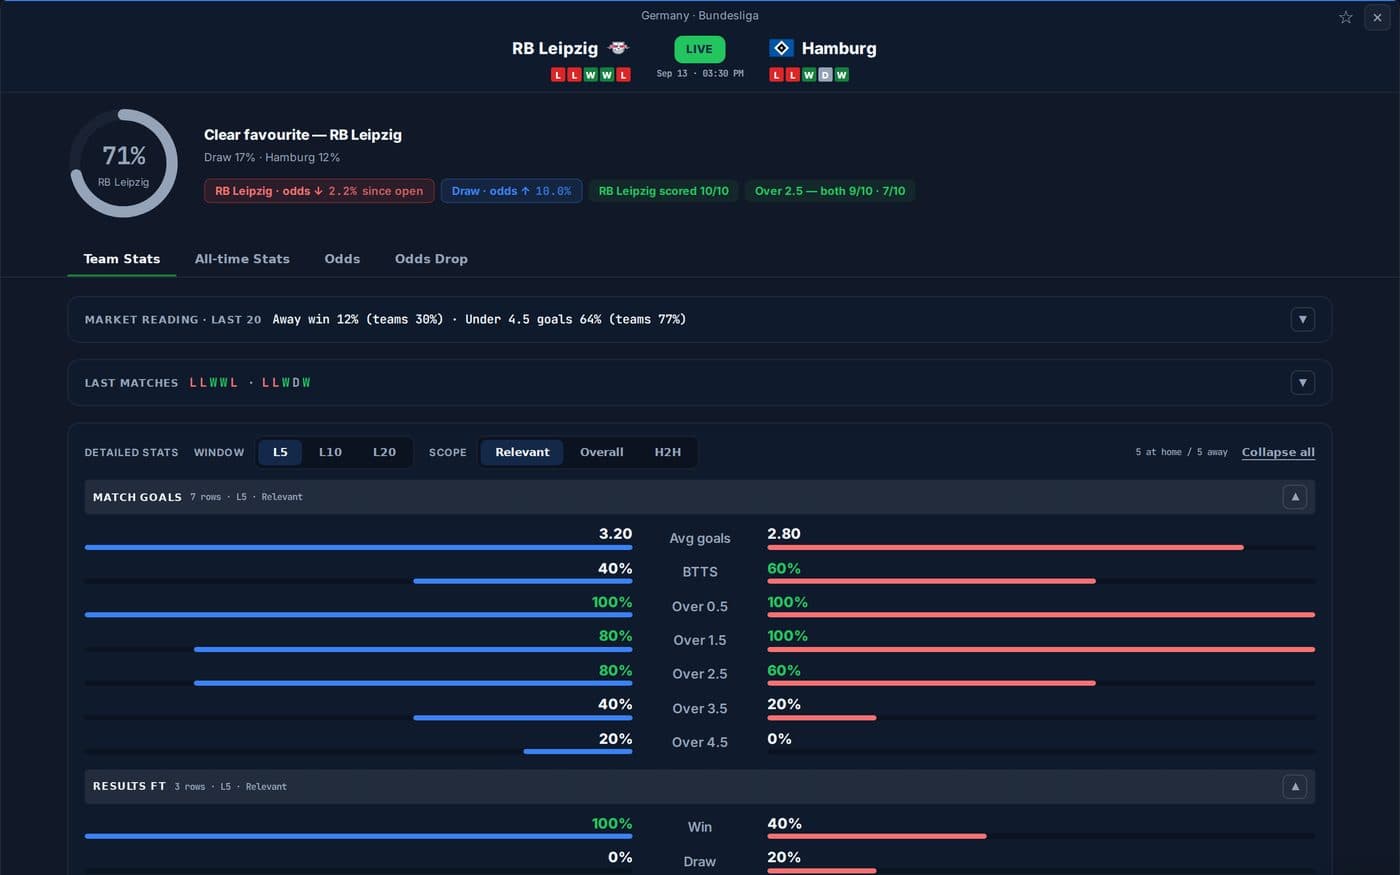Click the Collapse all link
This screenshot has height=875, width=1400.
1278,453
